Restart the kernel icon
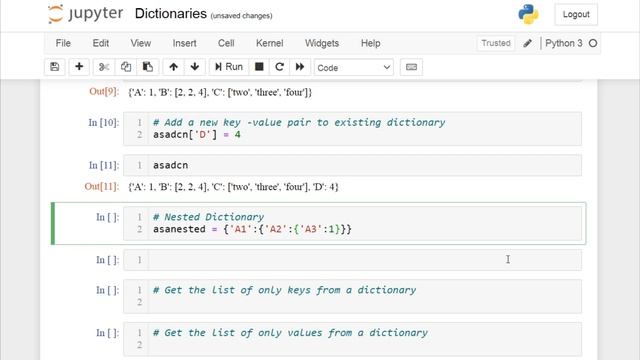 (279, 67)
